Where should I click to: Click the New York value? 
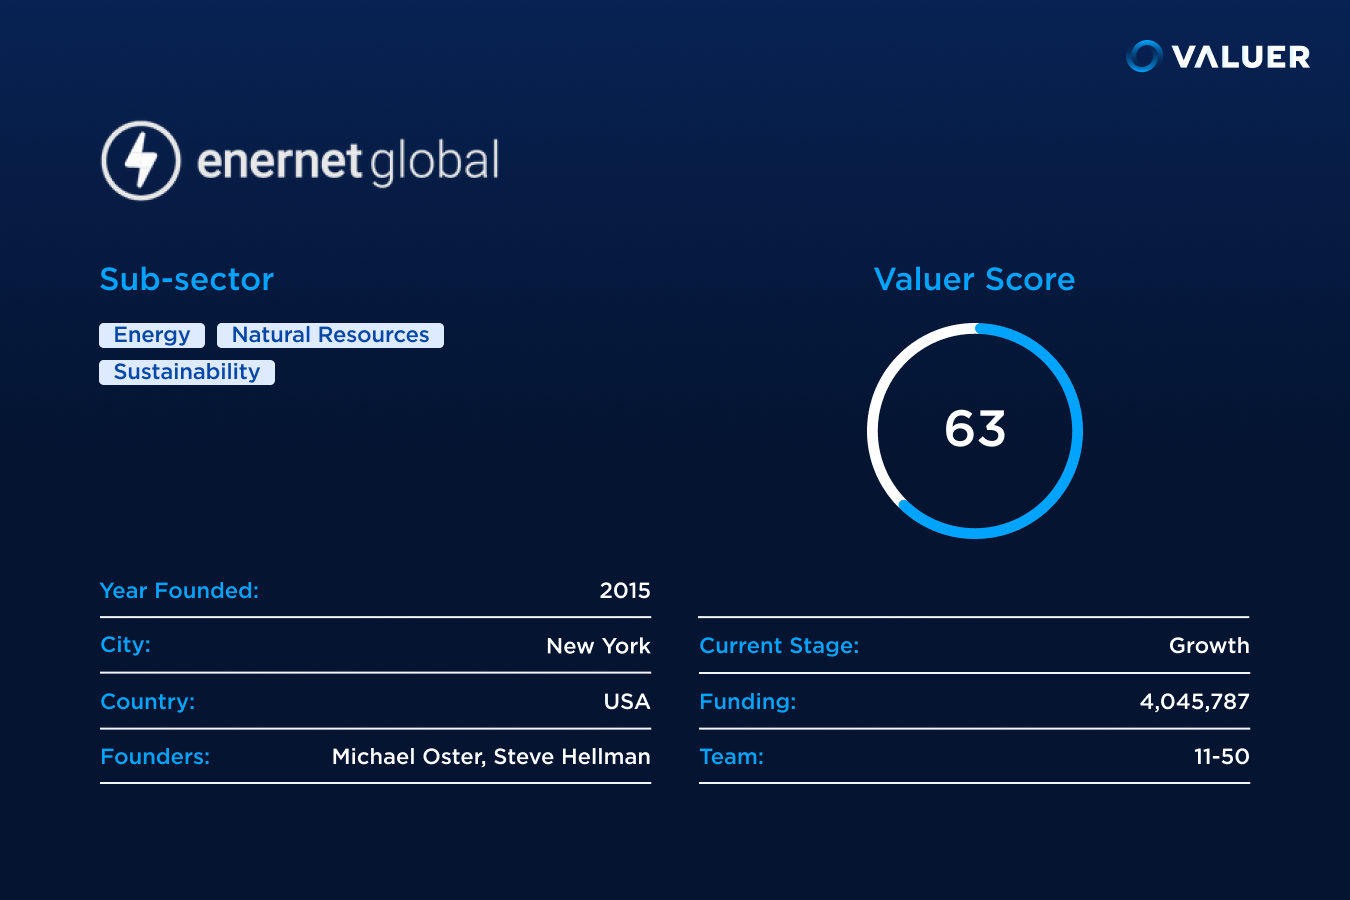click(x=598, y=646)
